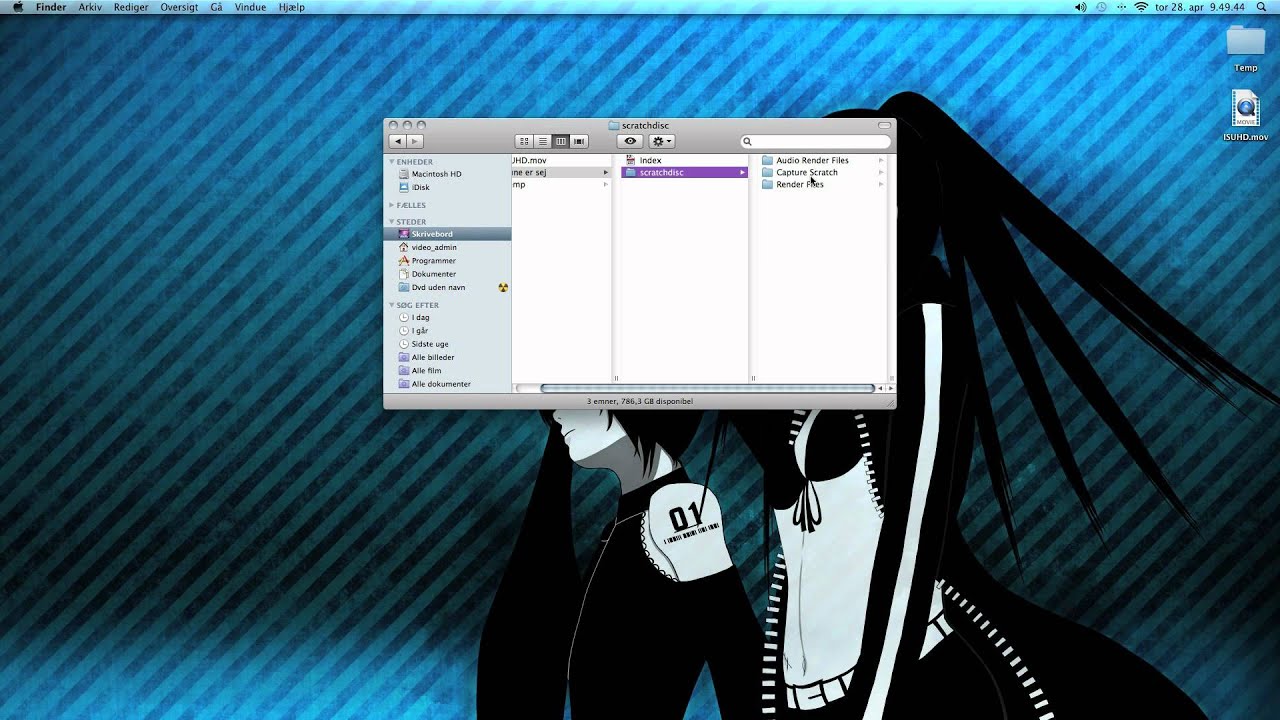
Task: Select the I går smart search
Action: 447,331
